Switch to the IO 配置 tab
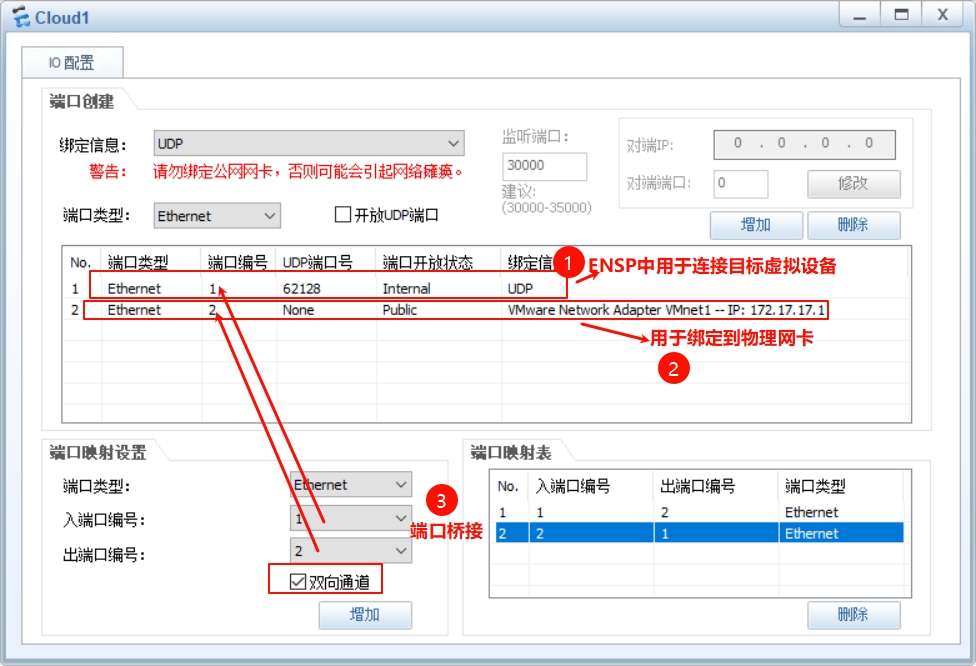This screenshot has height=666, width=976. [72, 62]
